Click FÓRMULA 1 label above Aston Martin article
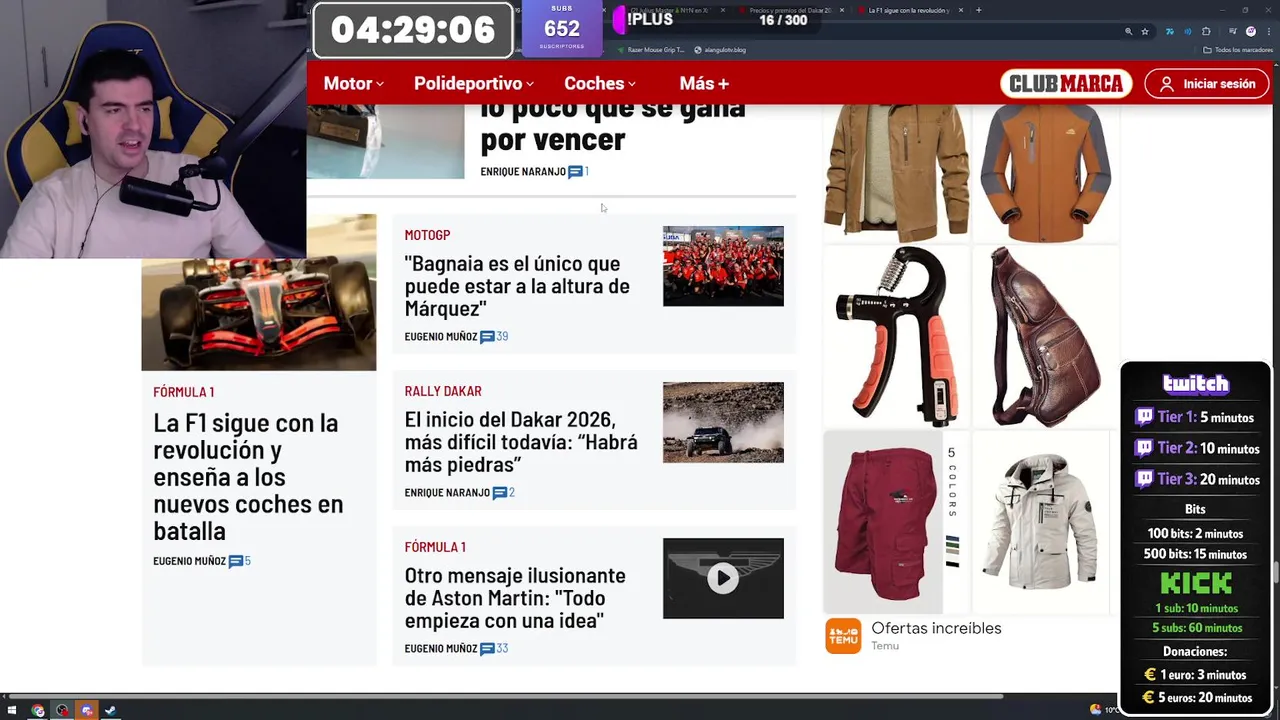Viewport: 1280px width, 720px height. click(435, 547)
